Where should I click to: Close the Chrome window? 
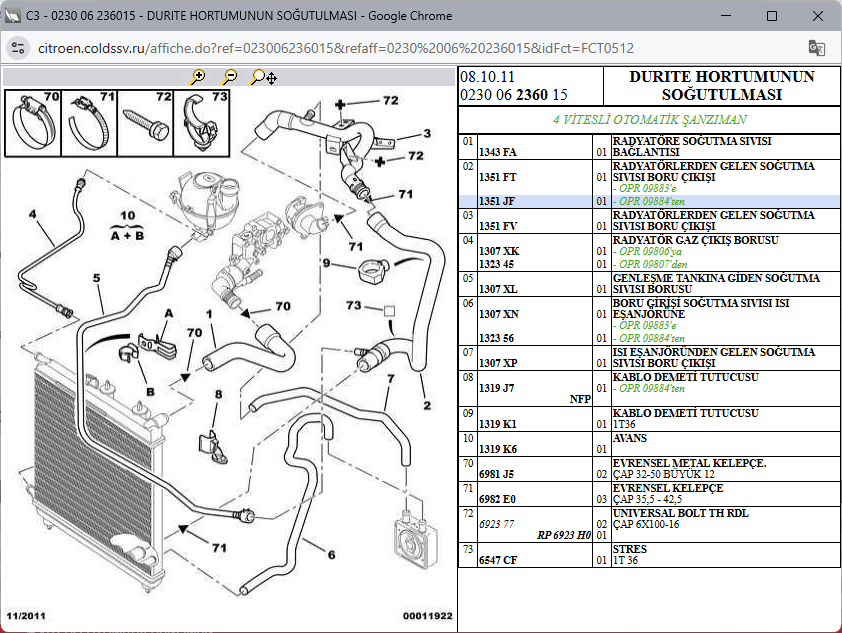click(x=818, y=16)
